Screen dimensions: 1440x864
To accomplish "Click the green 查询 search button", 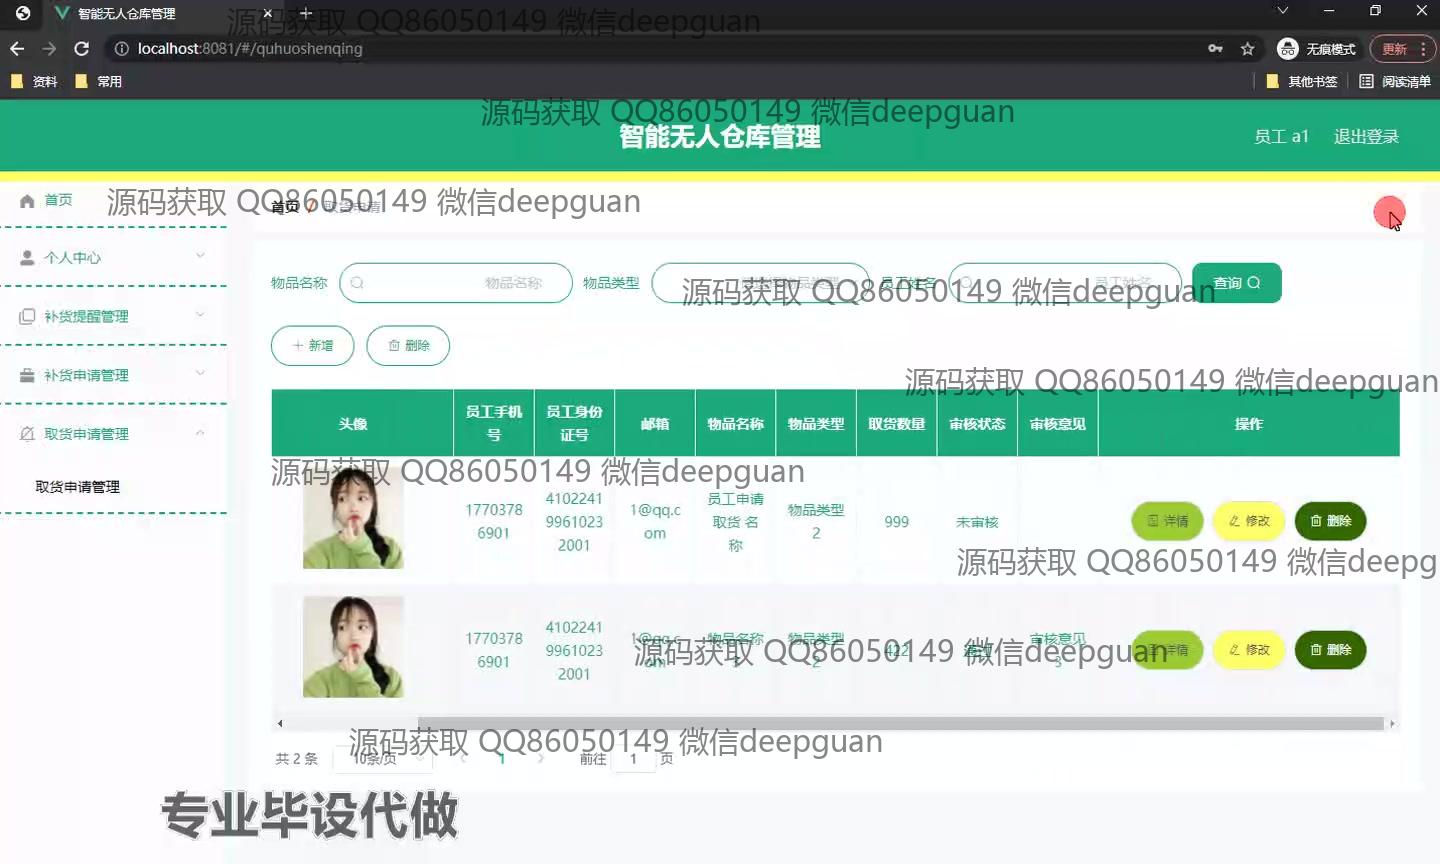I will (1236, 283).
